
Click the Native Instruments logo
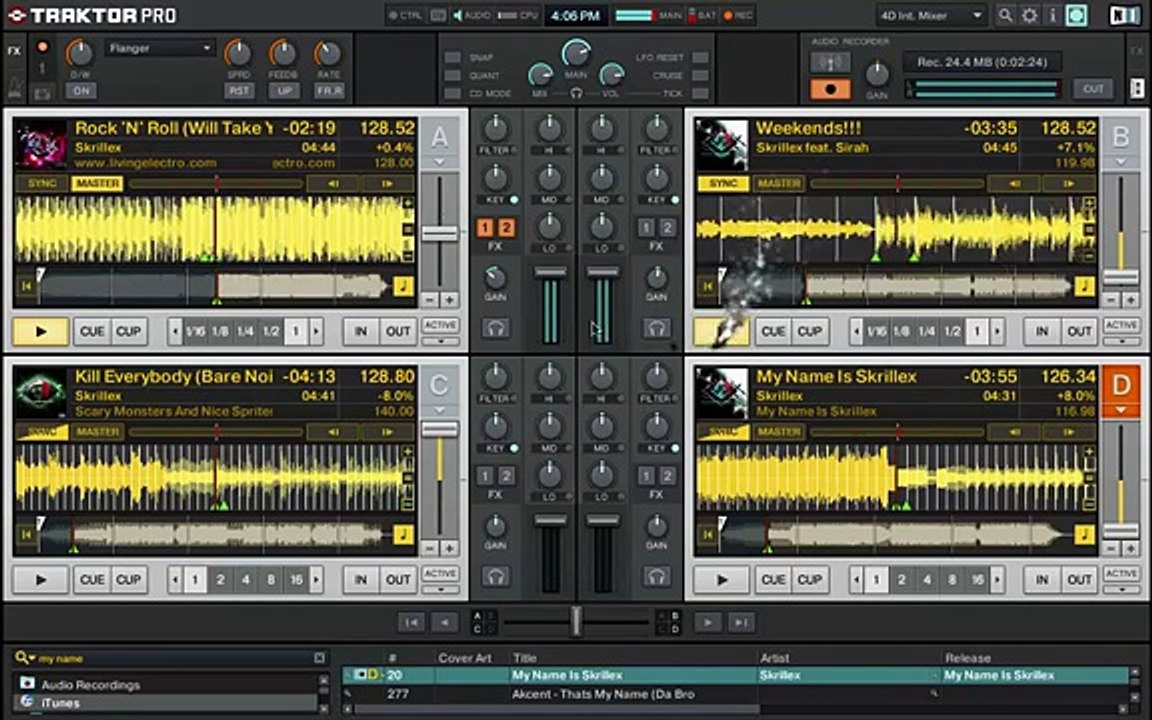tap(1124, 15)
